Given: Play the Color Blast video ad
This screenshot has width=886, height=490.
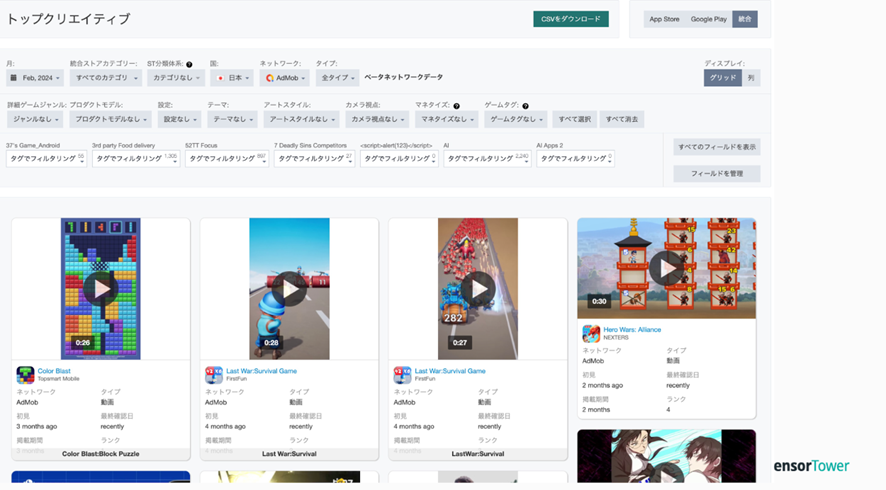Looking at the screenshot, I should pos(100,289).
